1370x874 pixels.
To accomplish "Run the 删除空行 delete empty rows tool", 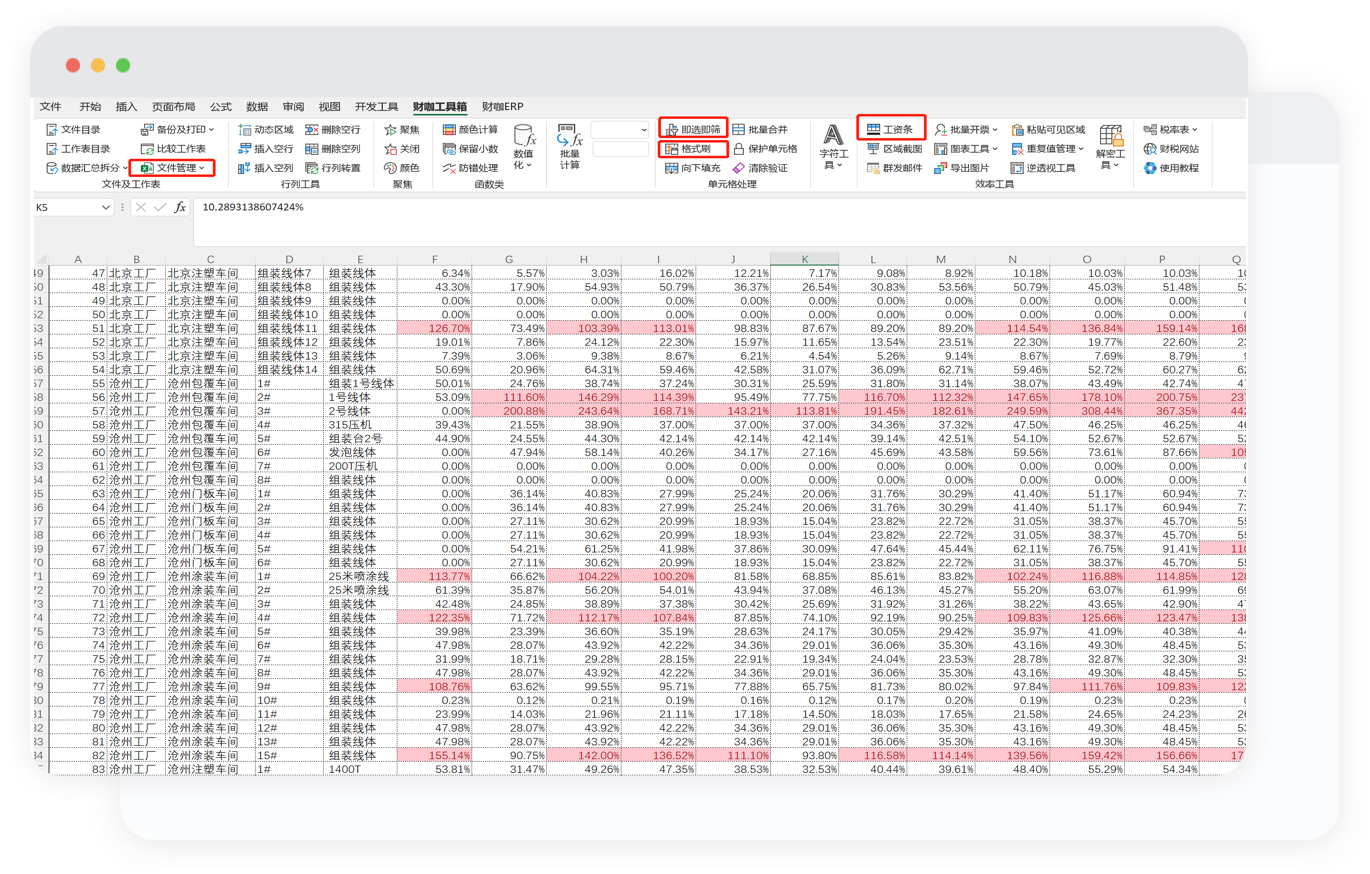I will click(312, 130).
